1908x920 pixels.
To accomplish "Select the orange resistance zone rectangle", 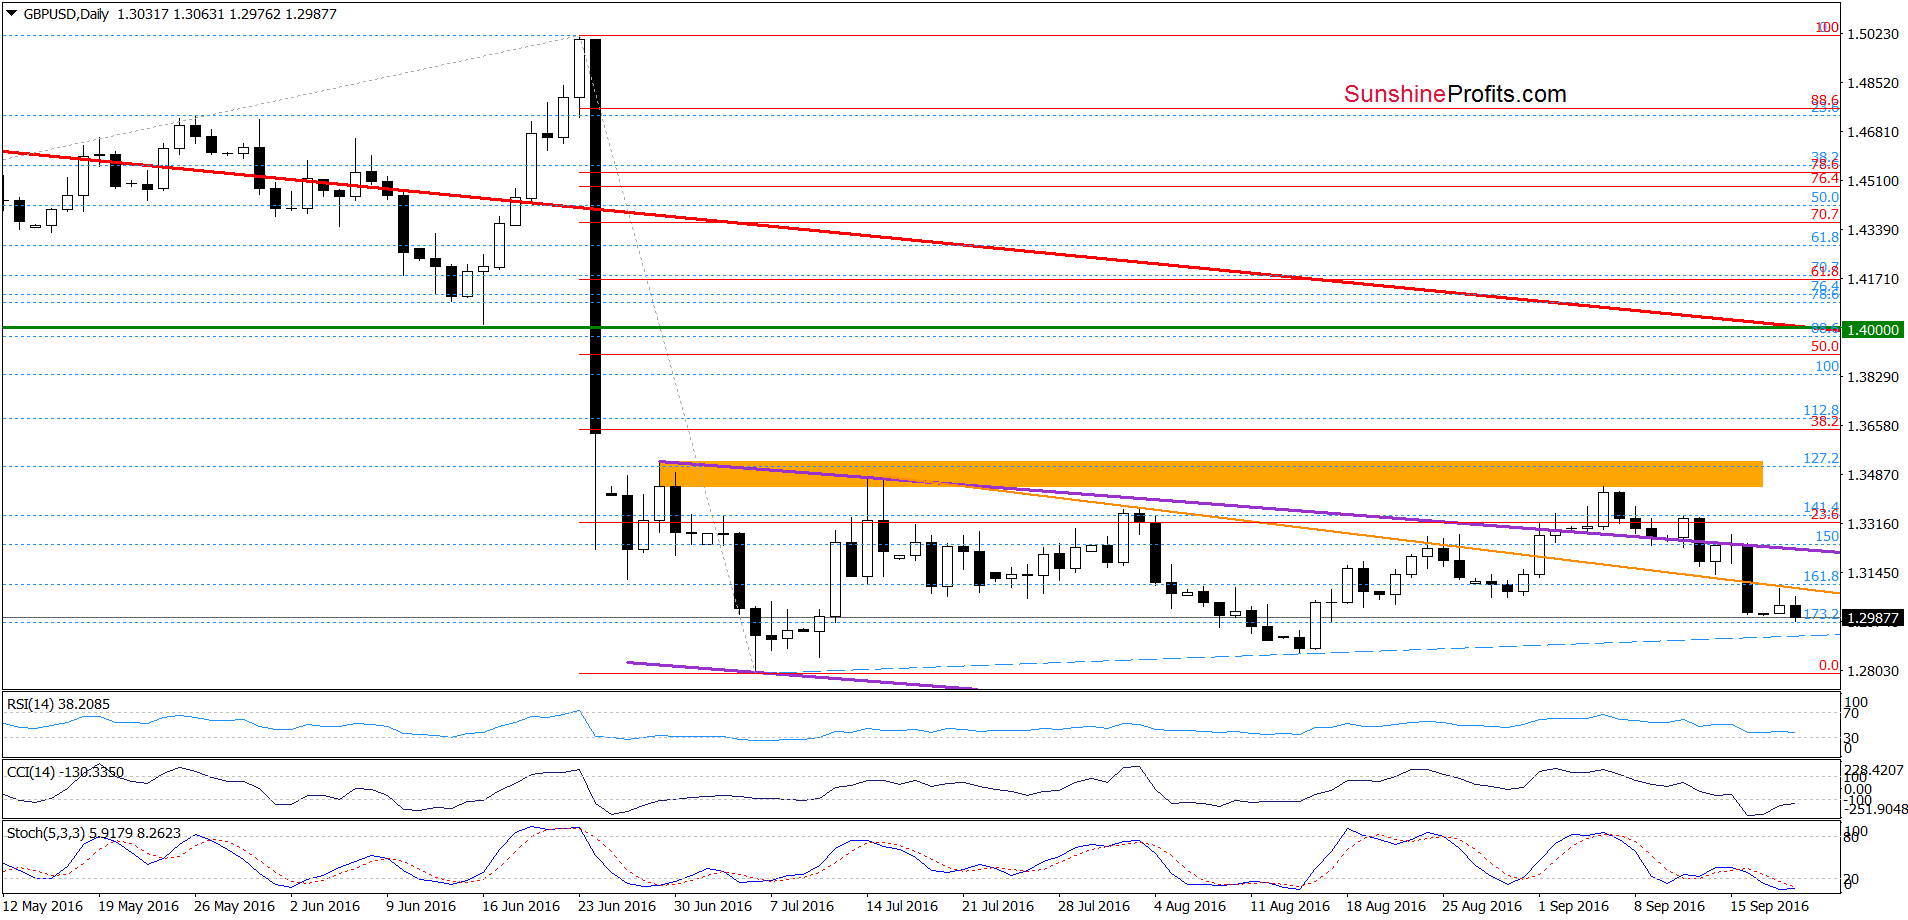I will click(x=1210, y=474).
